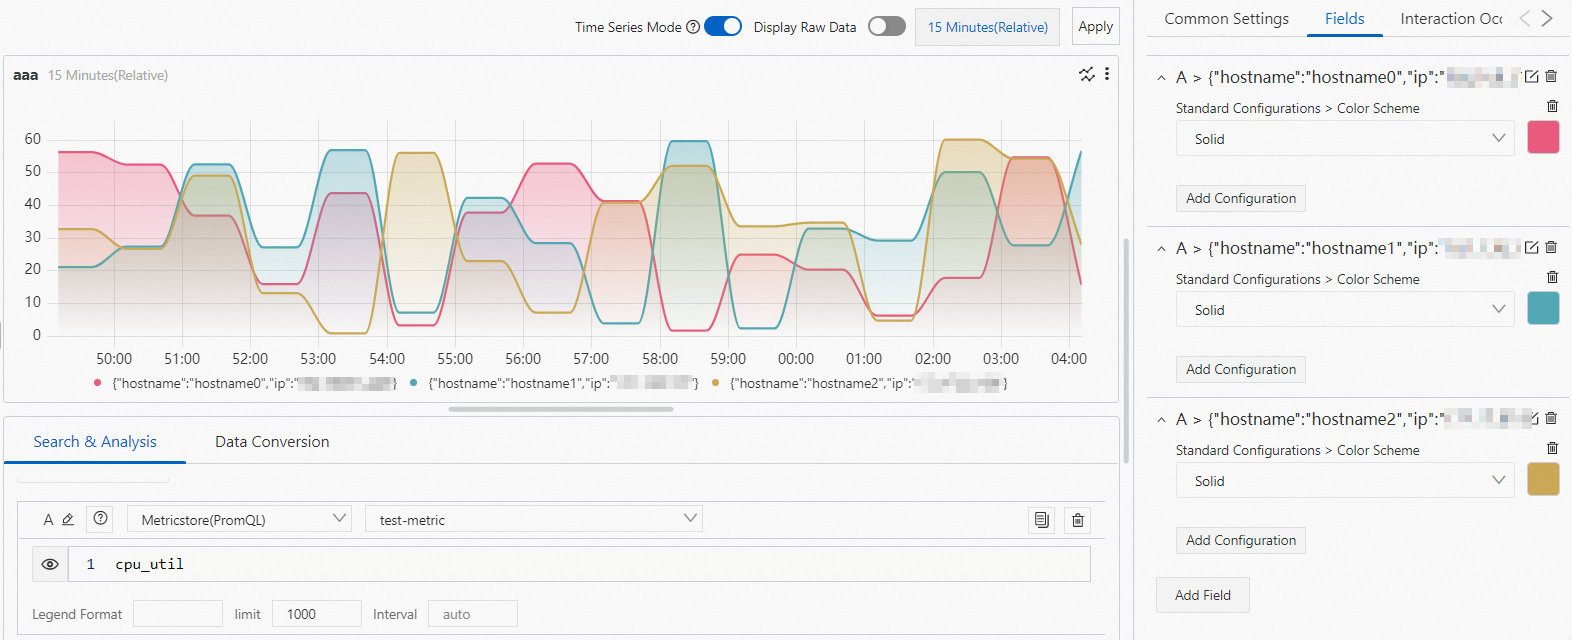Screen dimensions: 1572x640
Task: Click the horizontal scrollbar under the chart
Action: tap(560, 409)
